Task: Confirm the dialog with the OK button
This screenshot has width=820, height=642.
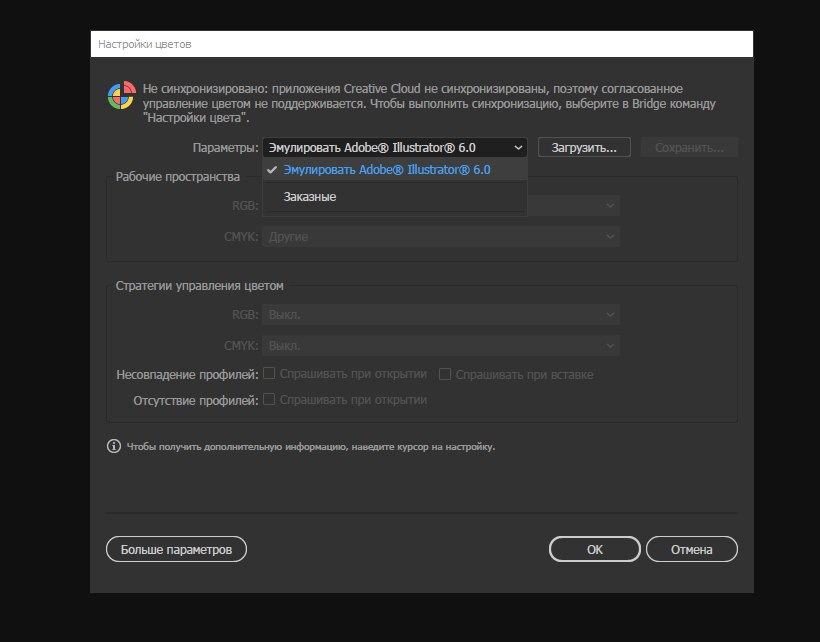Action: click(595, 549)
